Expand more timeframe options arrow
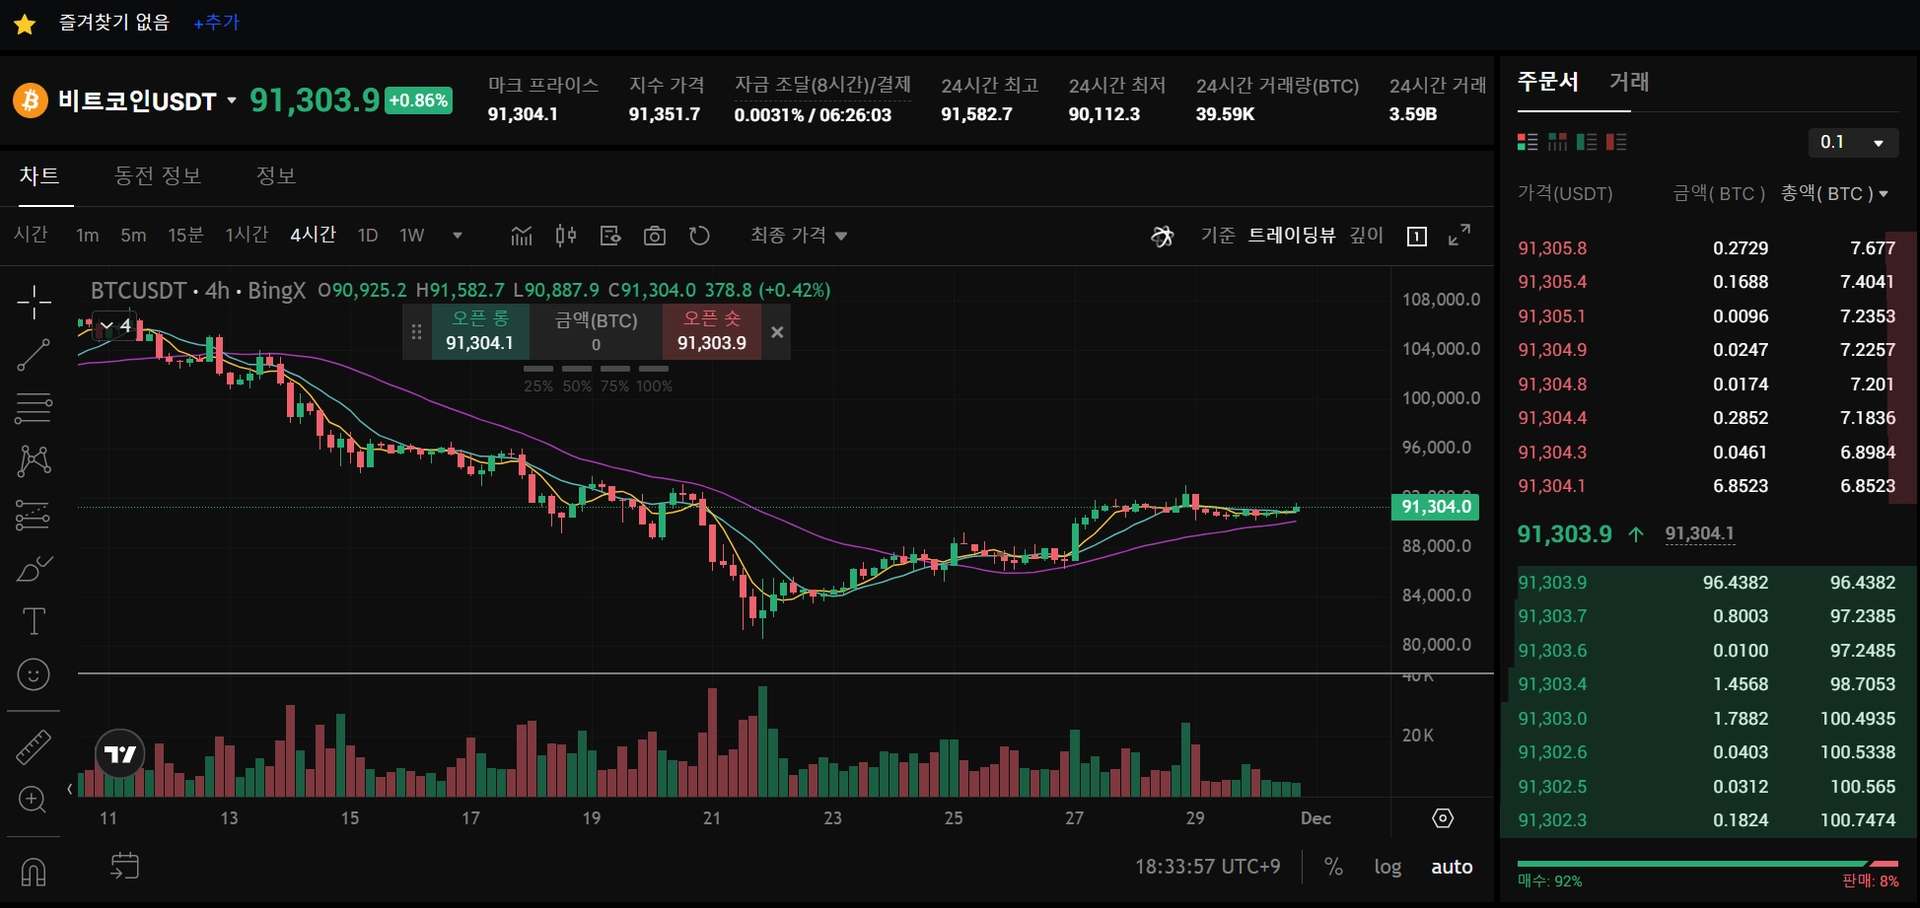The height and width of the screenshot is (908, 1920). (457, 236)
